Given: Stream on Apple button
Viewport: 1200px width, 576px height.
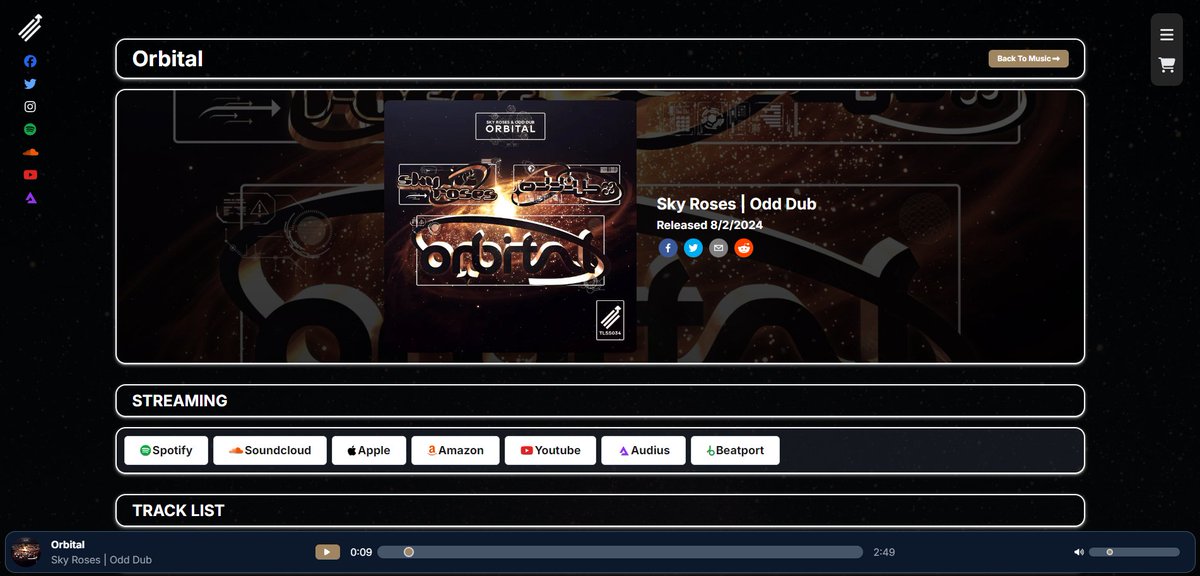Looking at the screenshot, I should tap(368, 451).
